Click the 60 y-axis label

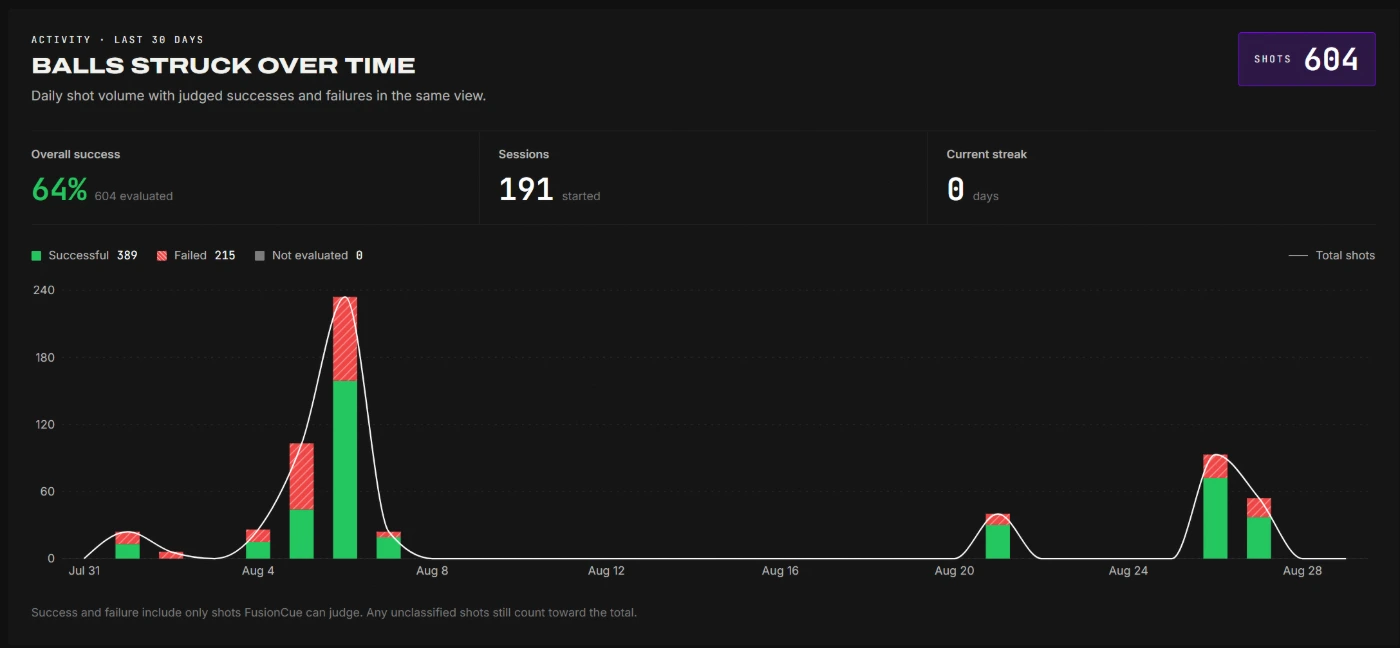tap(47, 491)
